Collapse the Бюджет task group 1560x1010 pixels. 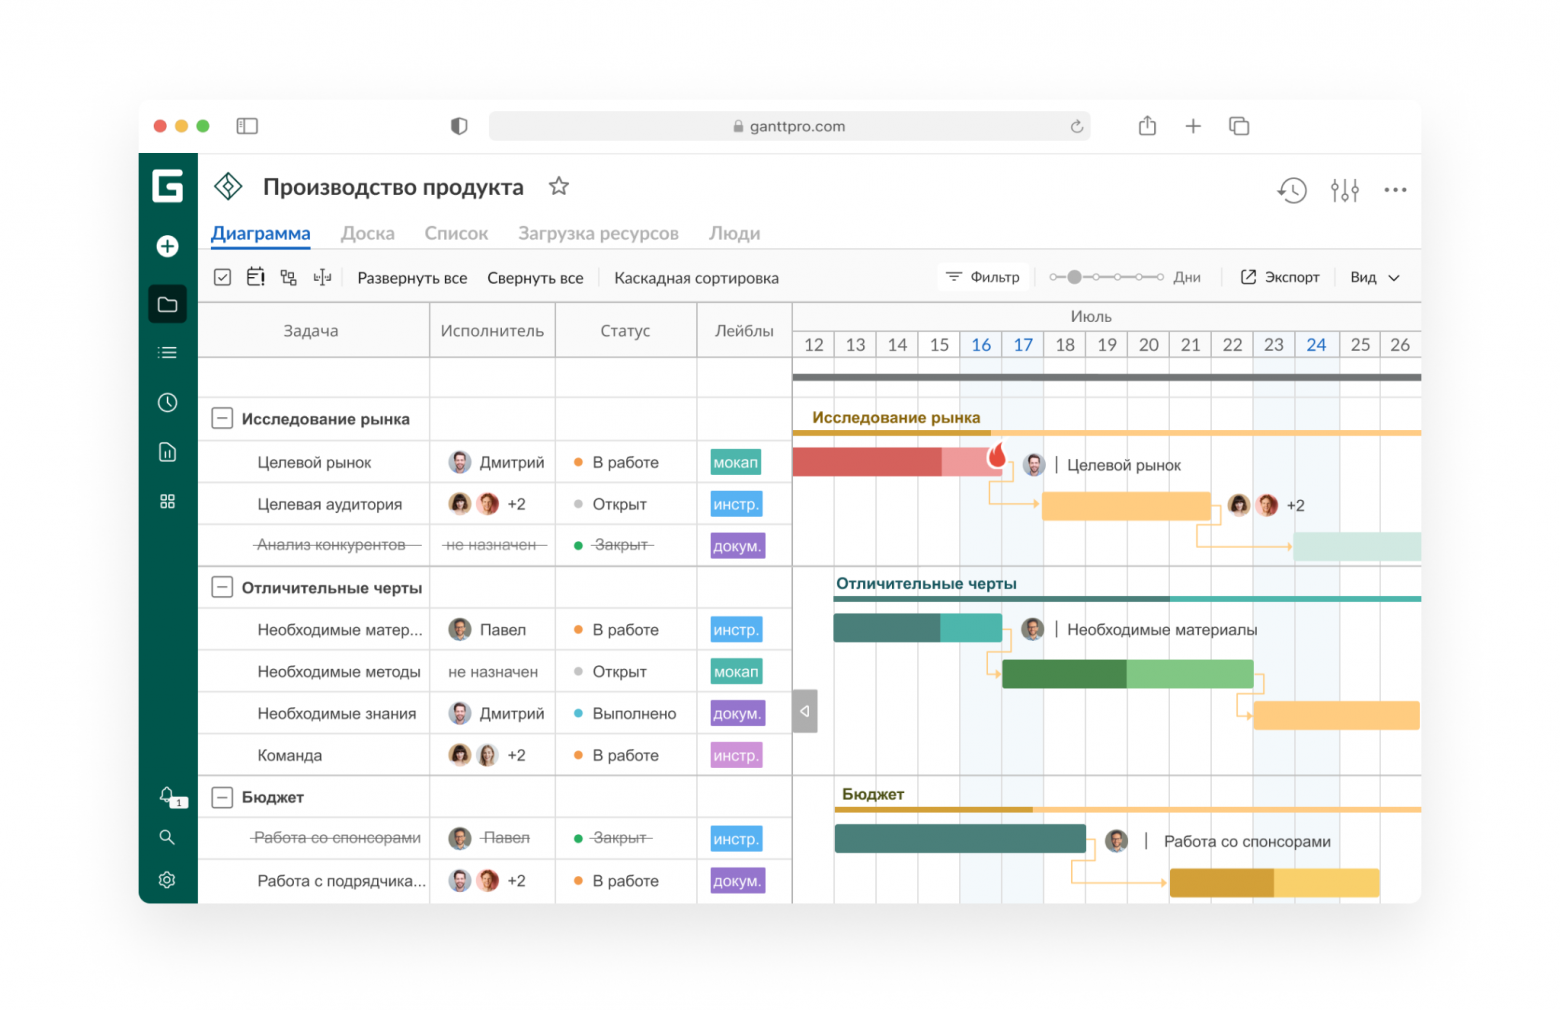pos(222,797)
